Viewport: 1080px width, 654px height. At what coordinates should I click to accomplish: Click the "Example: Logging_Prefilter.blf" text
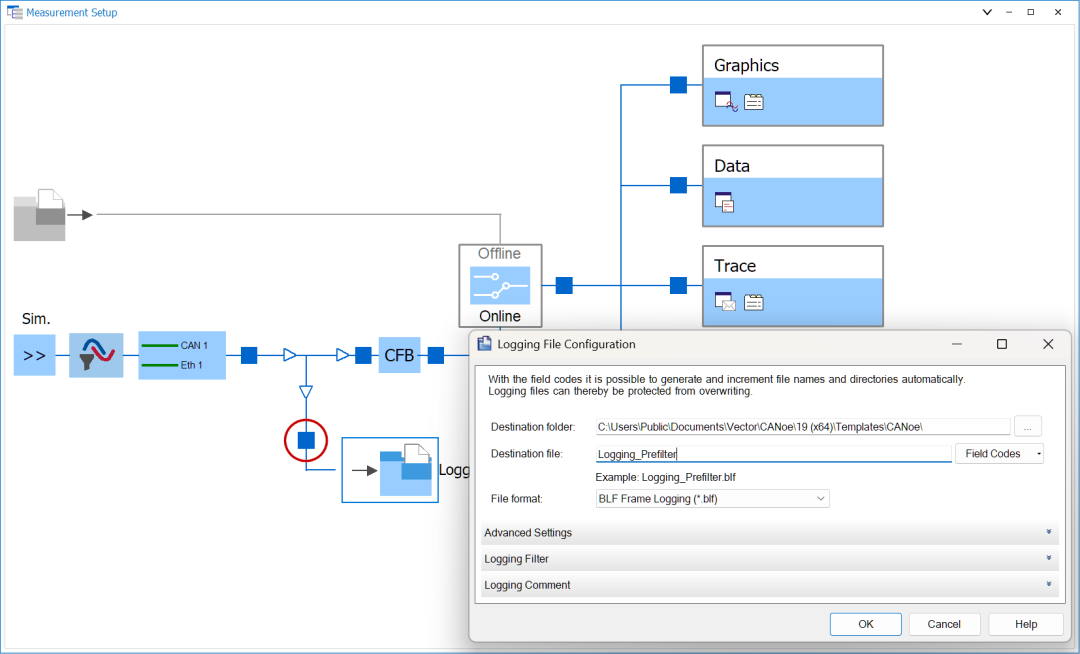click(665, 477)
